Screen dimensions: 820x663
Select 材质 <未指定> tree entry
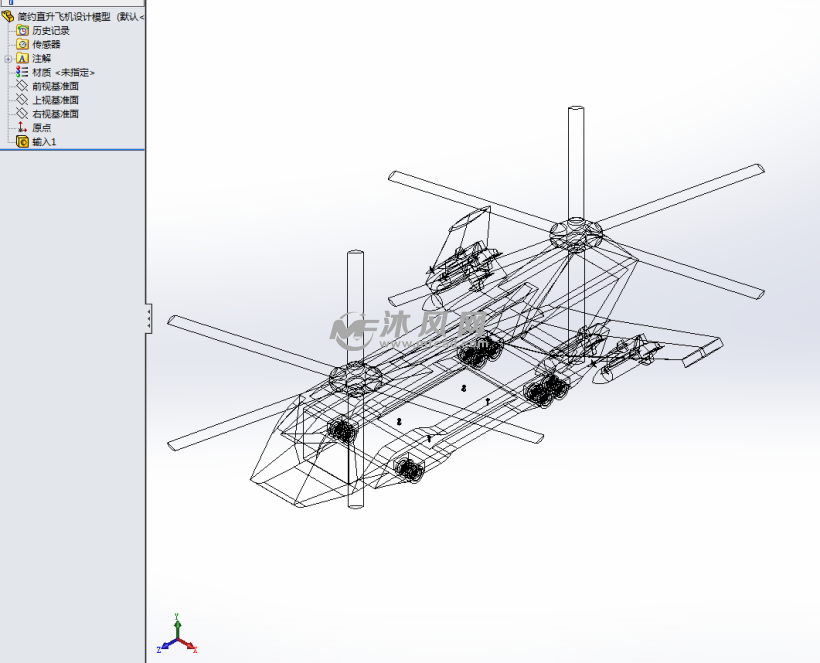coord(63,73)
